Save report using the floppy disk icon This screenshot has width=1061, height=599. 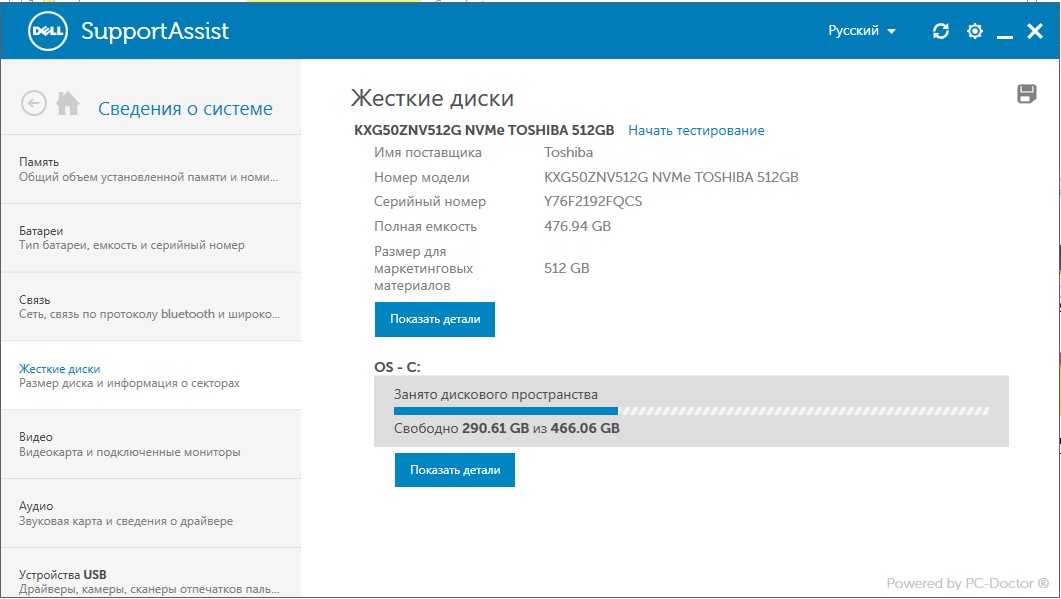pyautogui.click(x=1026, y=93)
